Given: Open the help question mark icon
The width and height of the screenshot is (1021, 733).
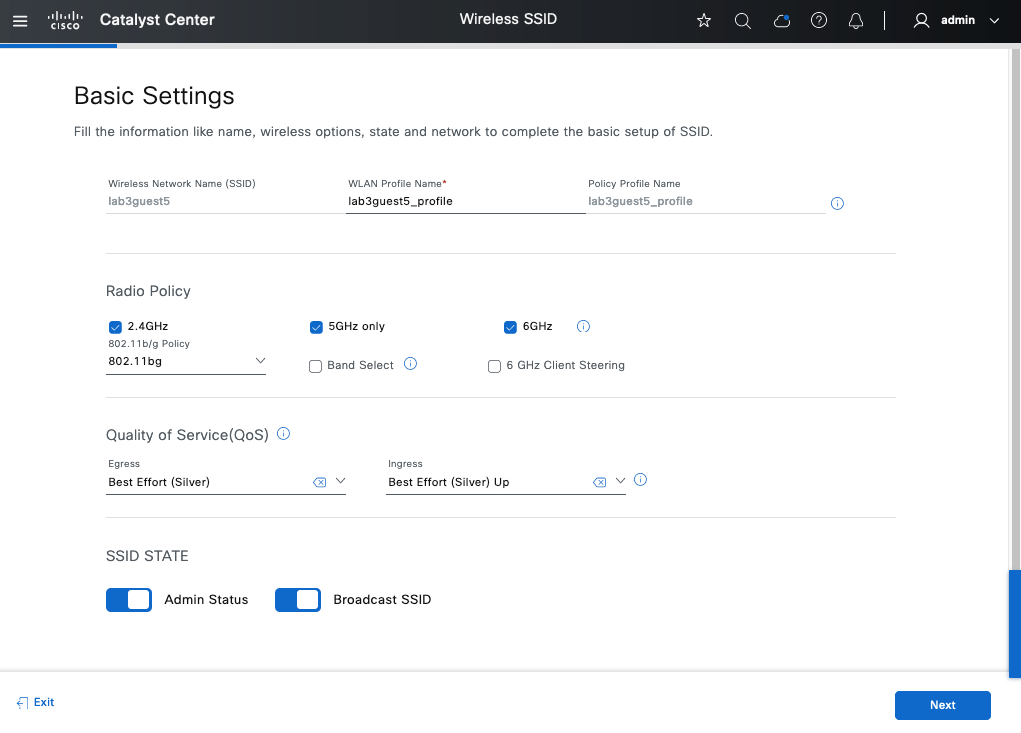Looking at the screenshot, I should (x=819, y=20).
